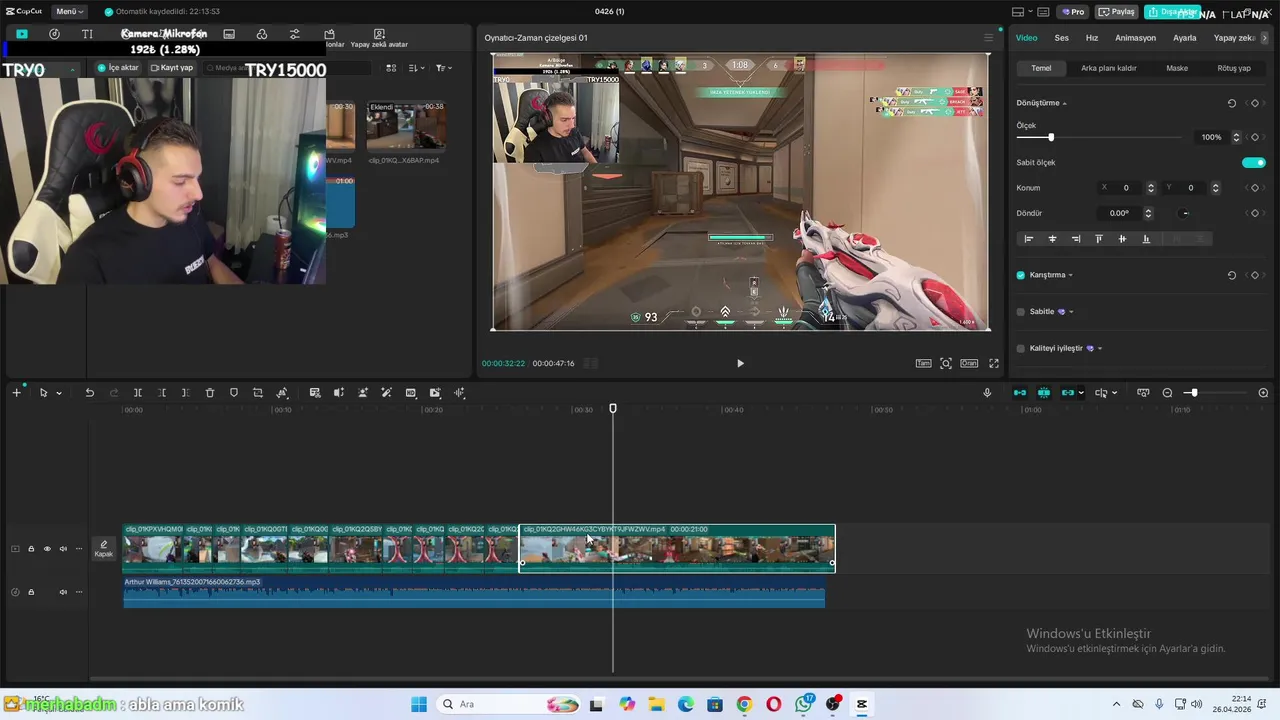Zoom out the timeline with minus magnifier
The width and height of the screenshot is (1280, 720).
click(x=1167, y=393)
